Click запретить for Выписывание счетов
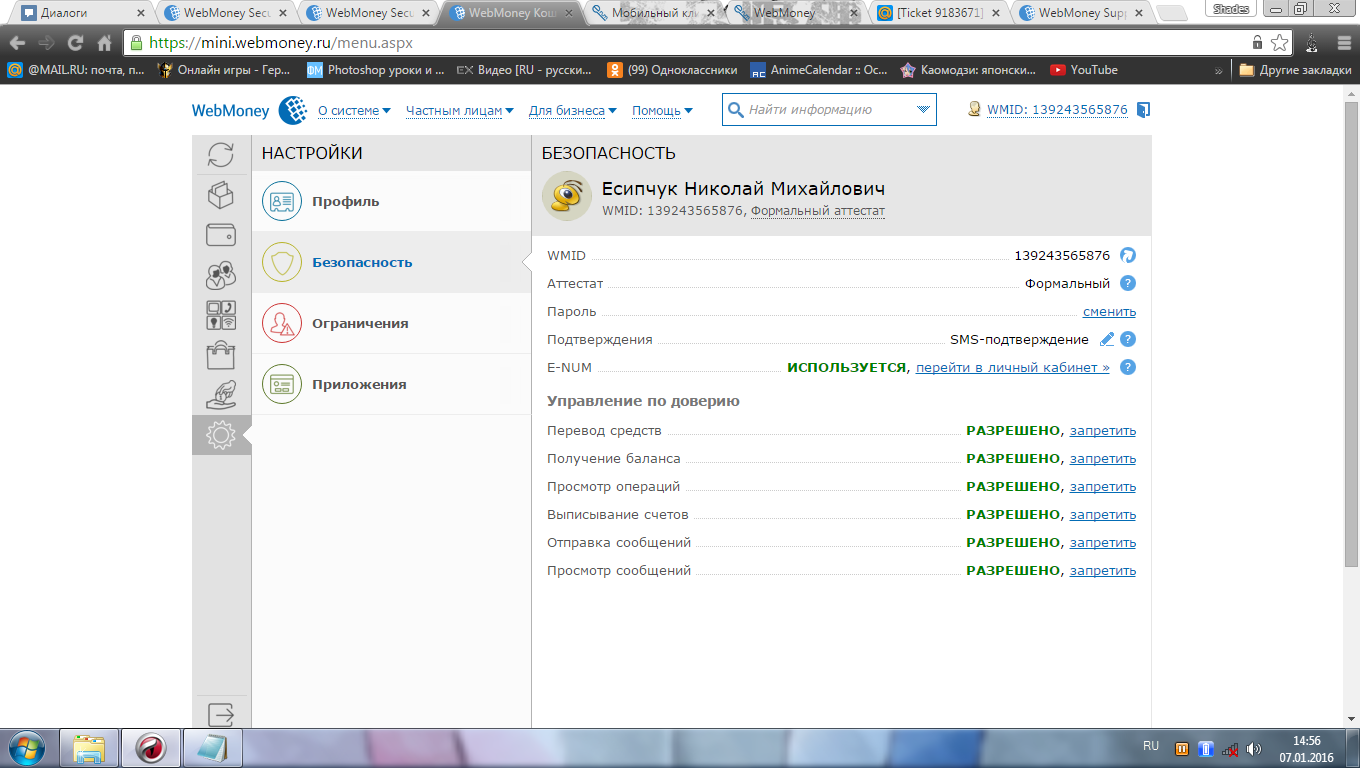1360x768 pixels. point(1103,514)
